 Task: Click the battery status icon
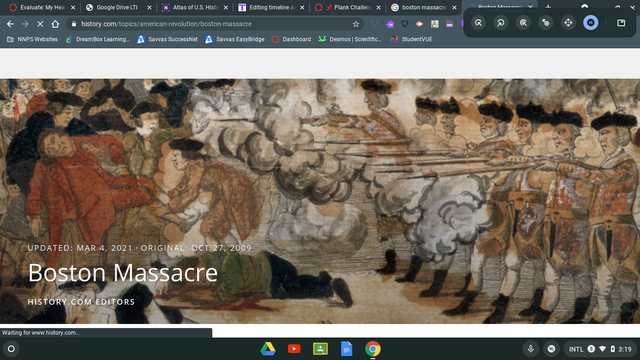613,349
